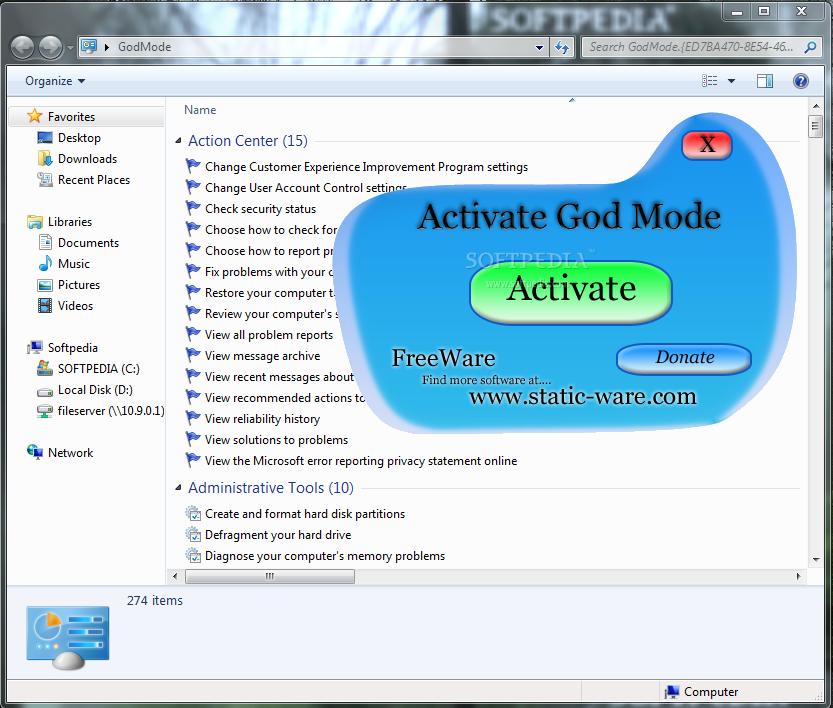Click the horizontal scrollbar thumb
This screenshot has height=708, width=833.
[x=270, y=576]
